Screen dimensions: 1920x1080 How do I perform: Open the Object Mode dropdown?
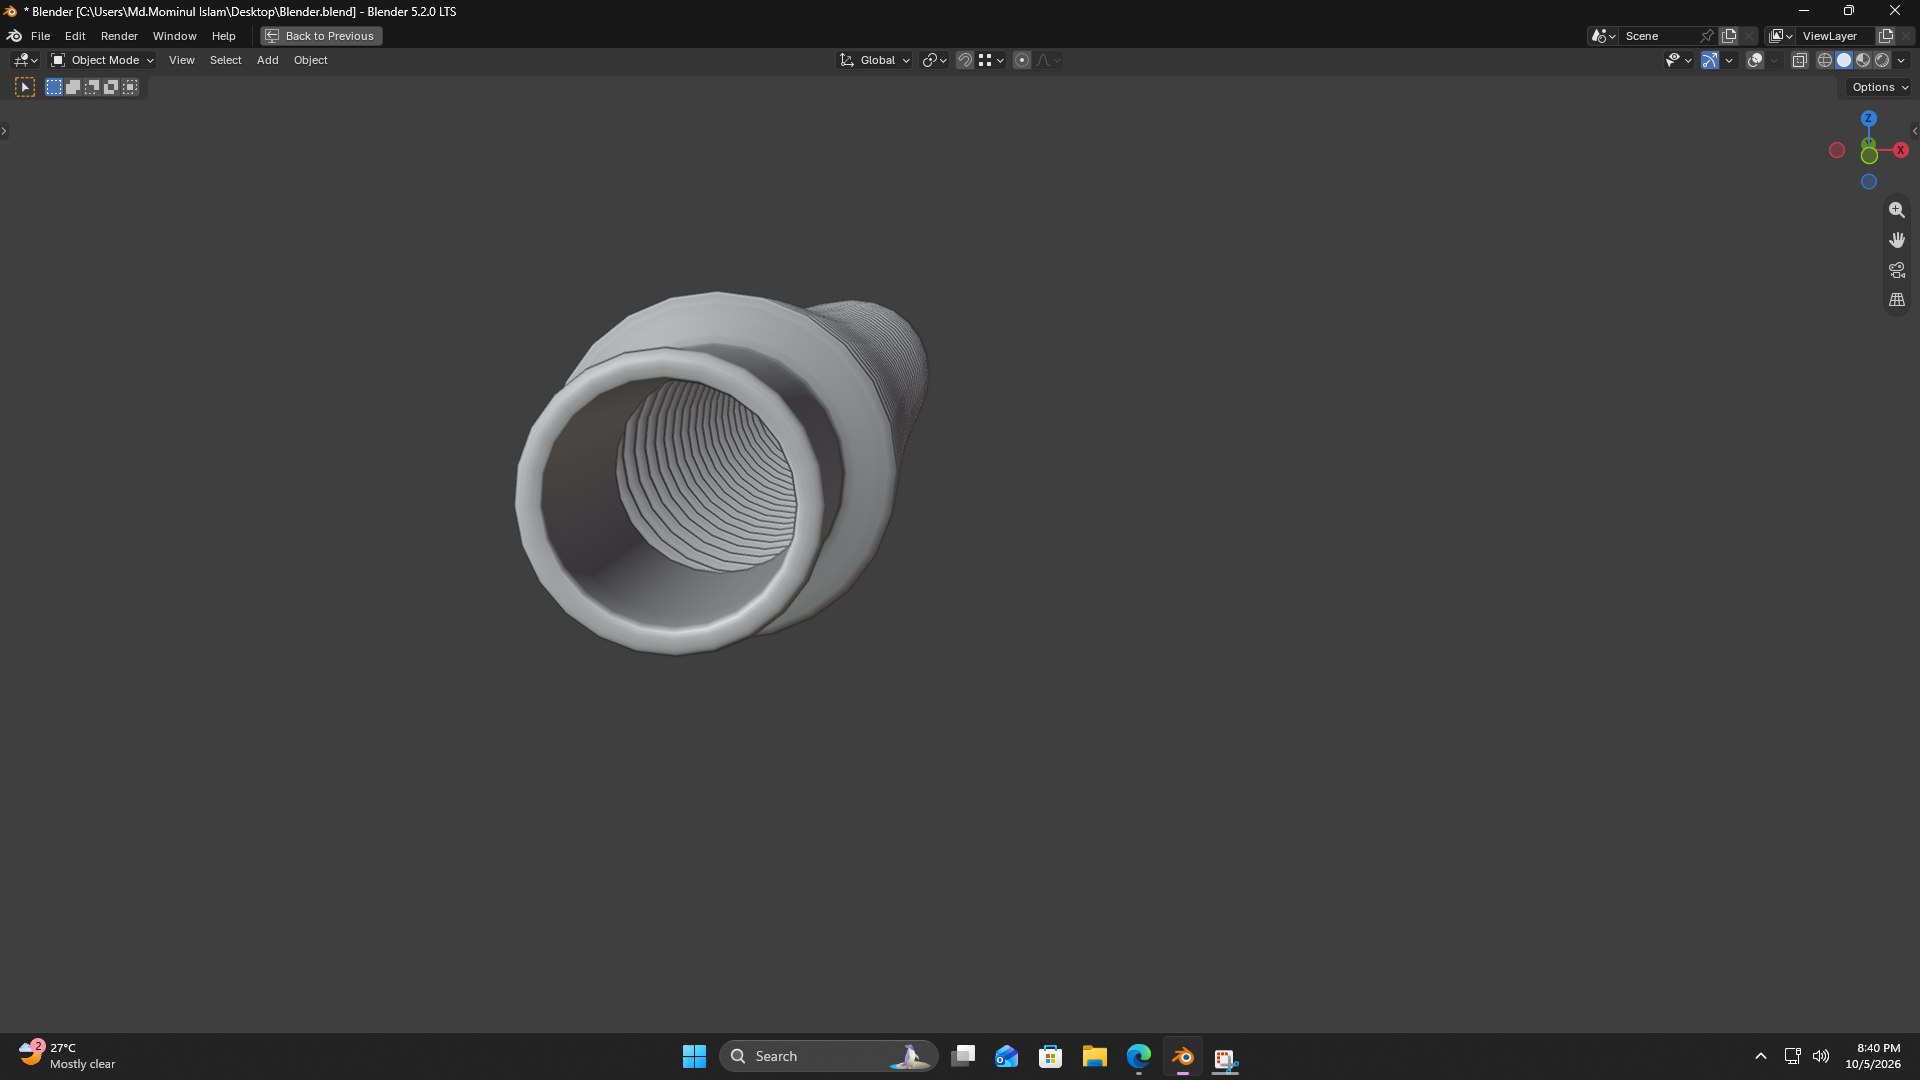coord(102,60)
